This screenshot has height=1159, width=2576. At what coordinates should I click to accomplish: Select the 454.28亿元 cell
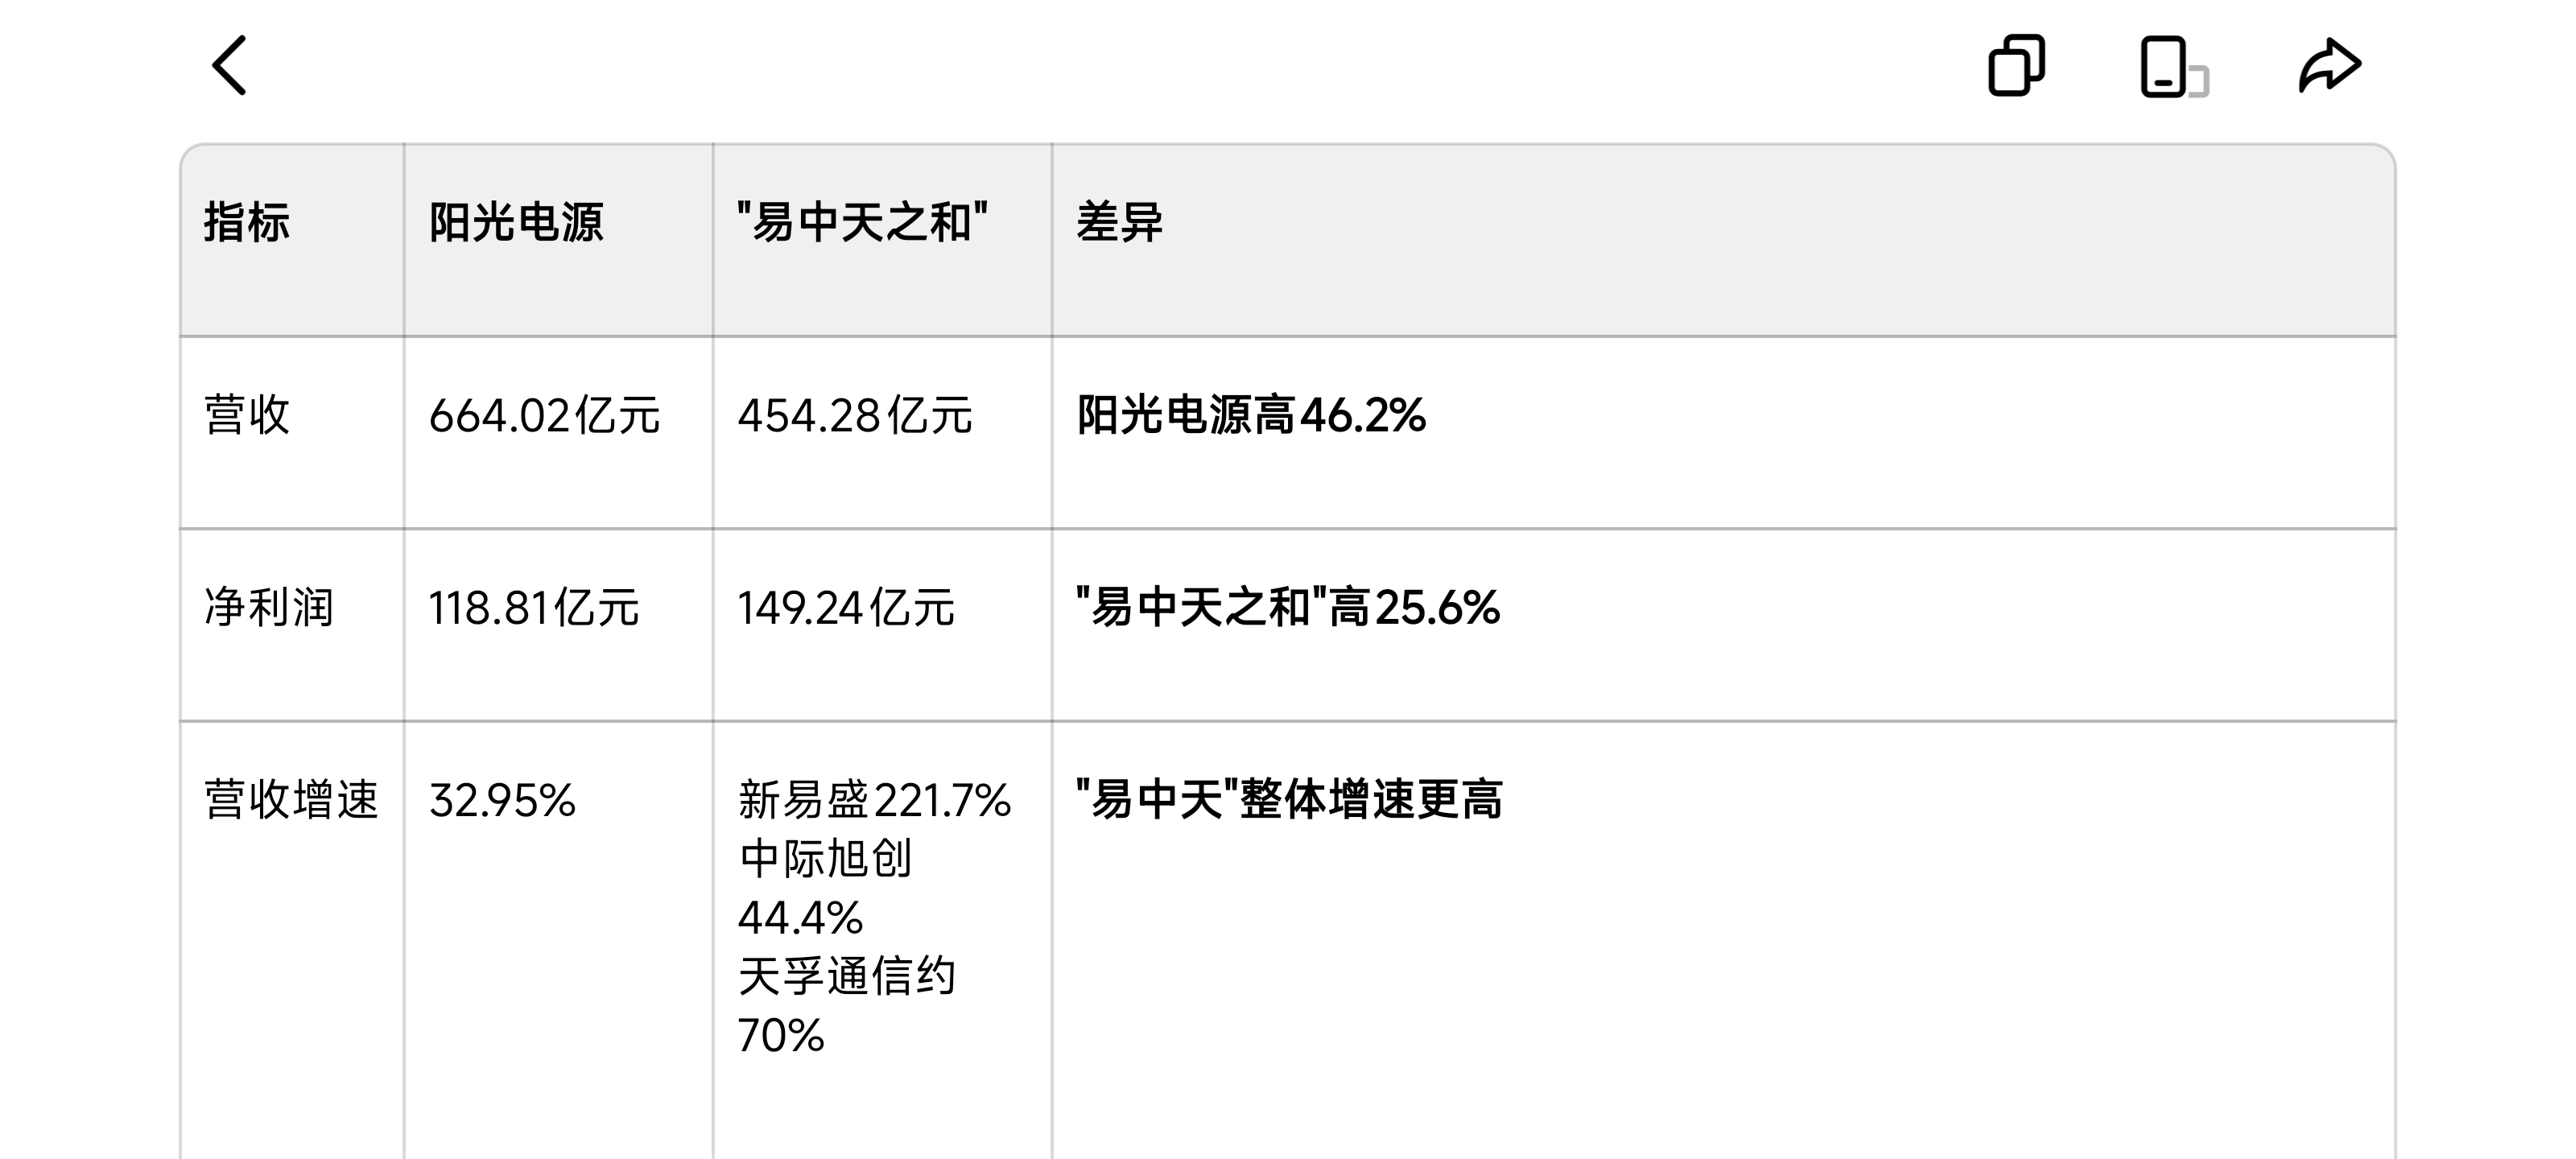(855, 415)
